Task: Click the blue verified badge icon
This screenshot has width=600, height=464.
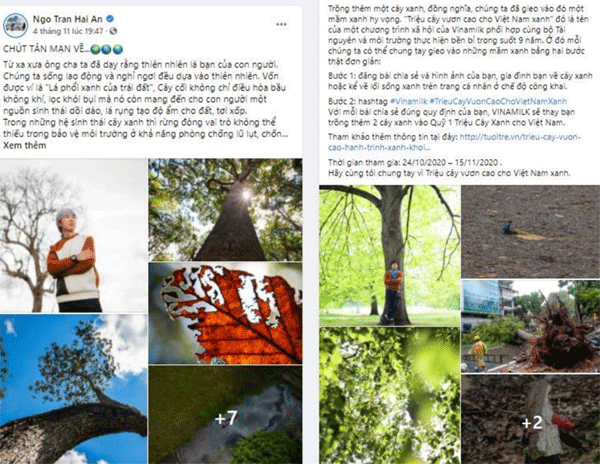Action: [x=110, y=18]
